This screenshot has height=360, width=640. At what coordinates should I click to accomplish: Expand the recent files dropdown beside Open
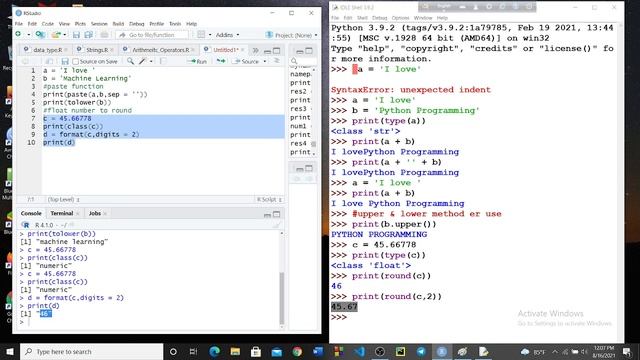pos(64,35)
